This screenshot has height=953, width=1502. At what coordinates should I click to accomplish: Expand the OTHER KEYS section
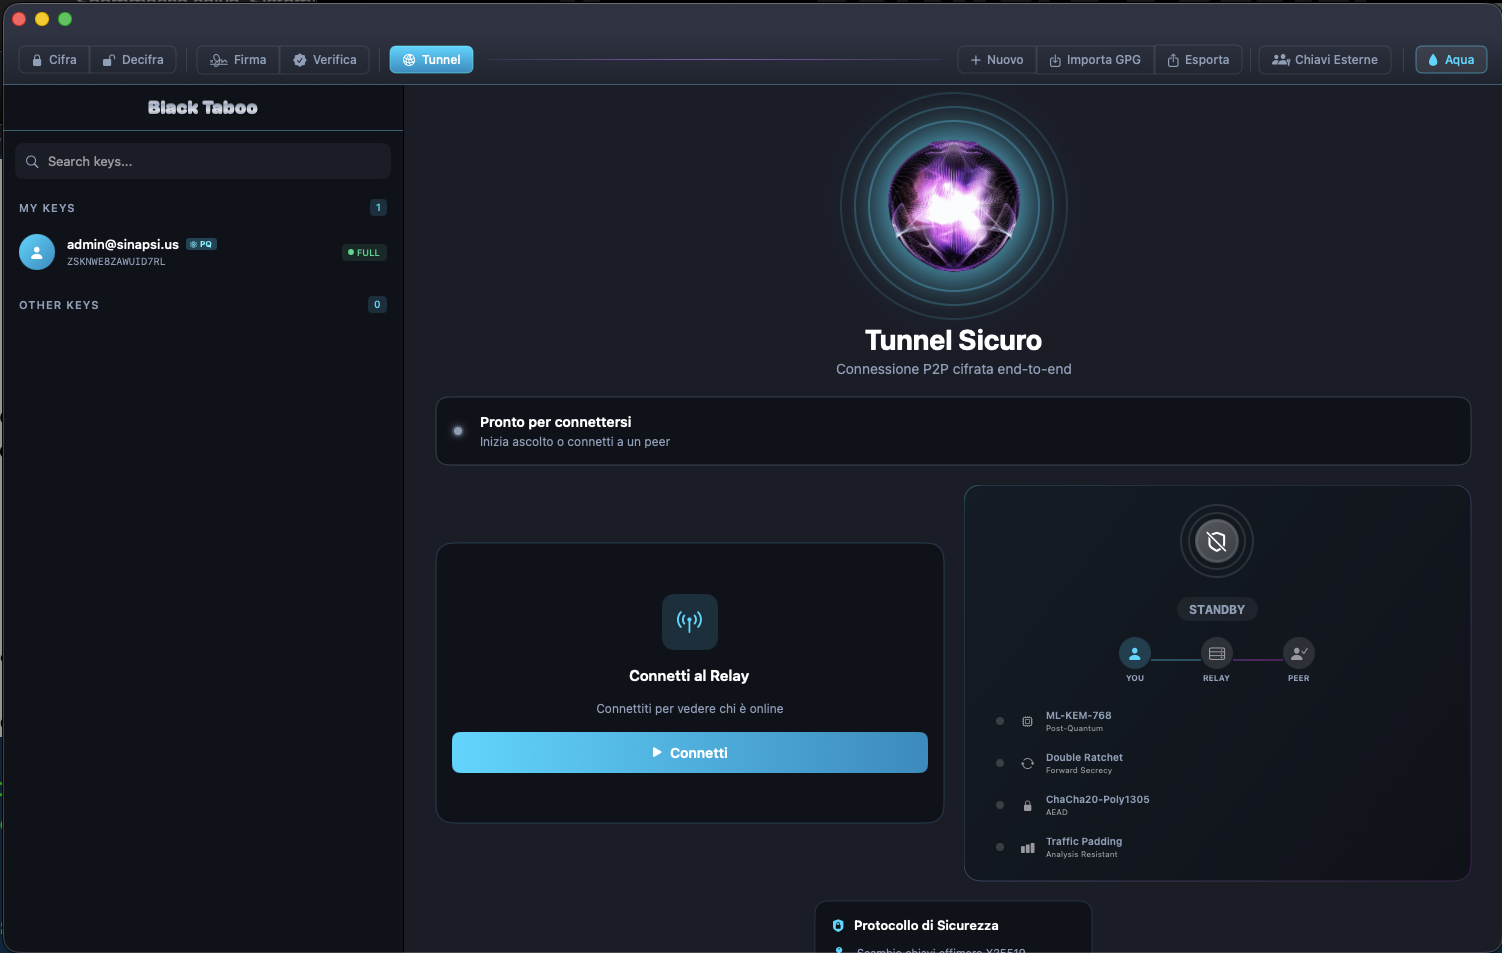[x=59, y=305]
